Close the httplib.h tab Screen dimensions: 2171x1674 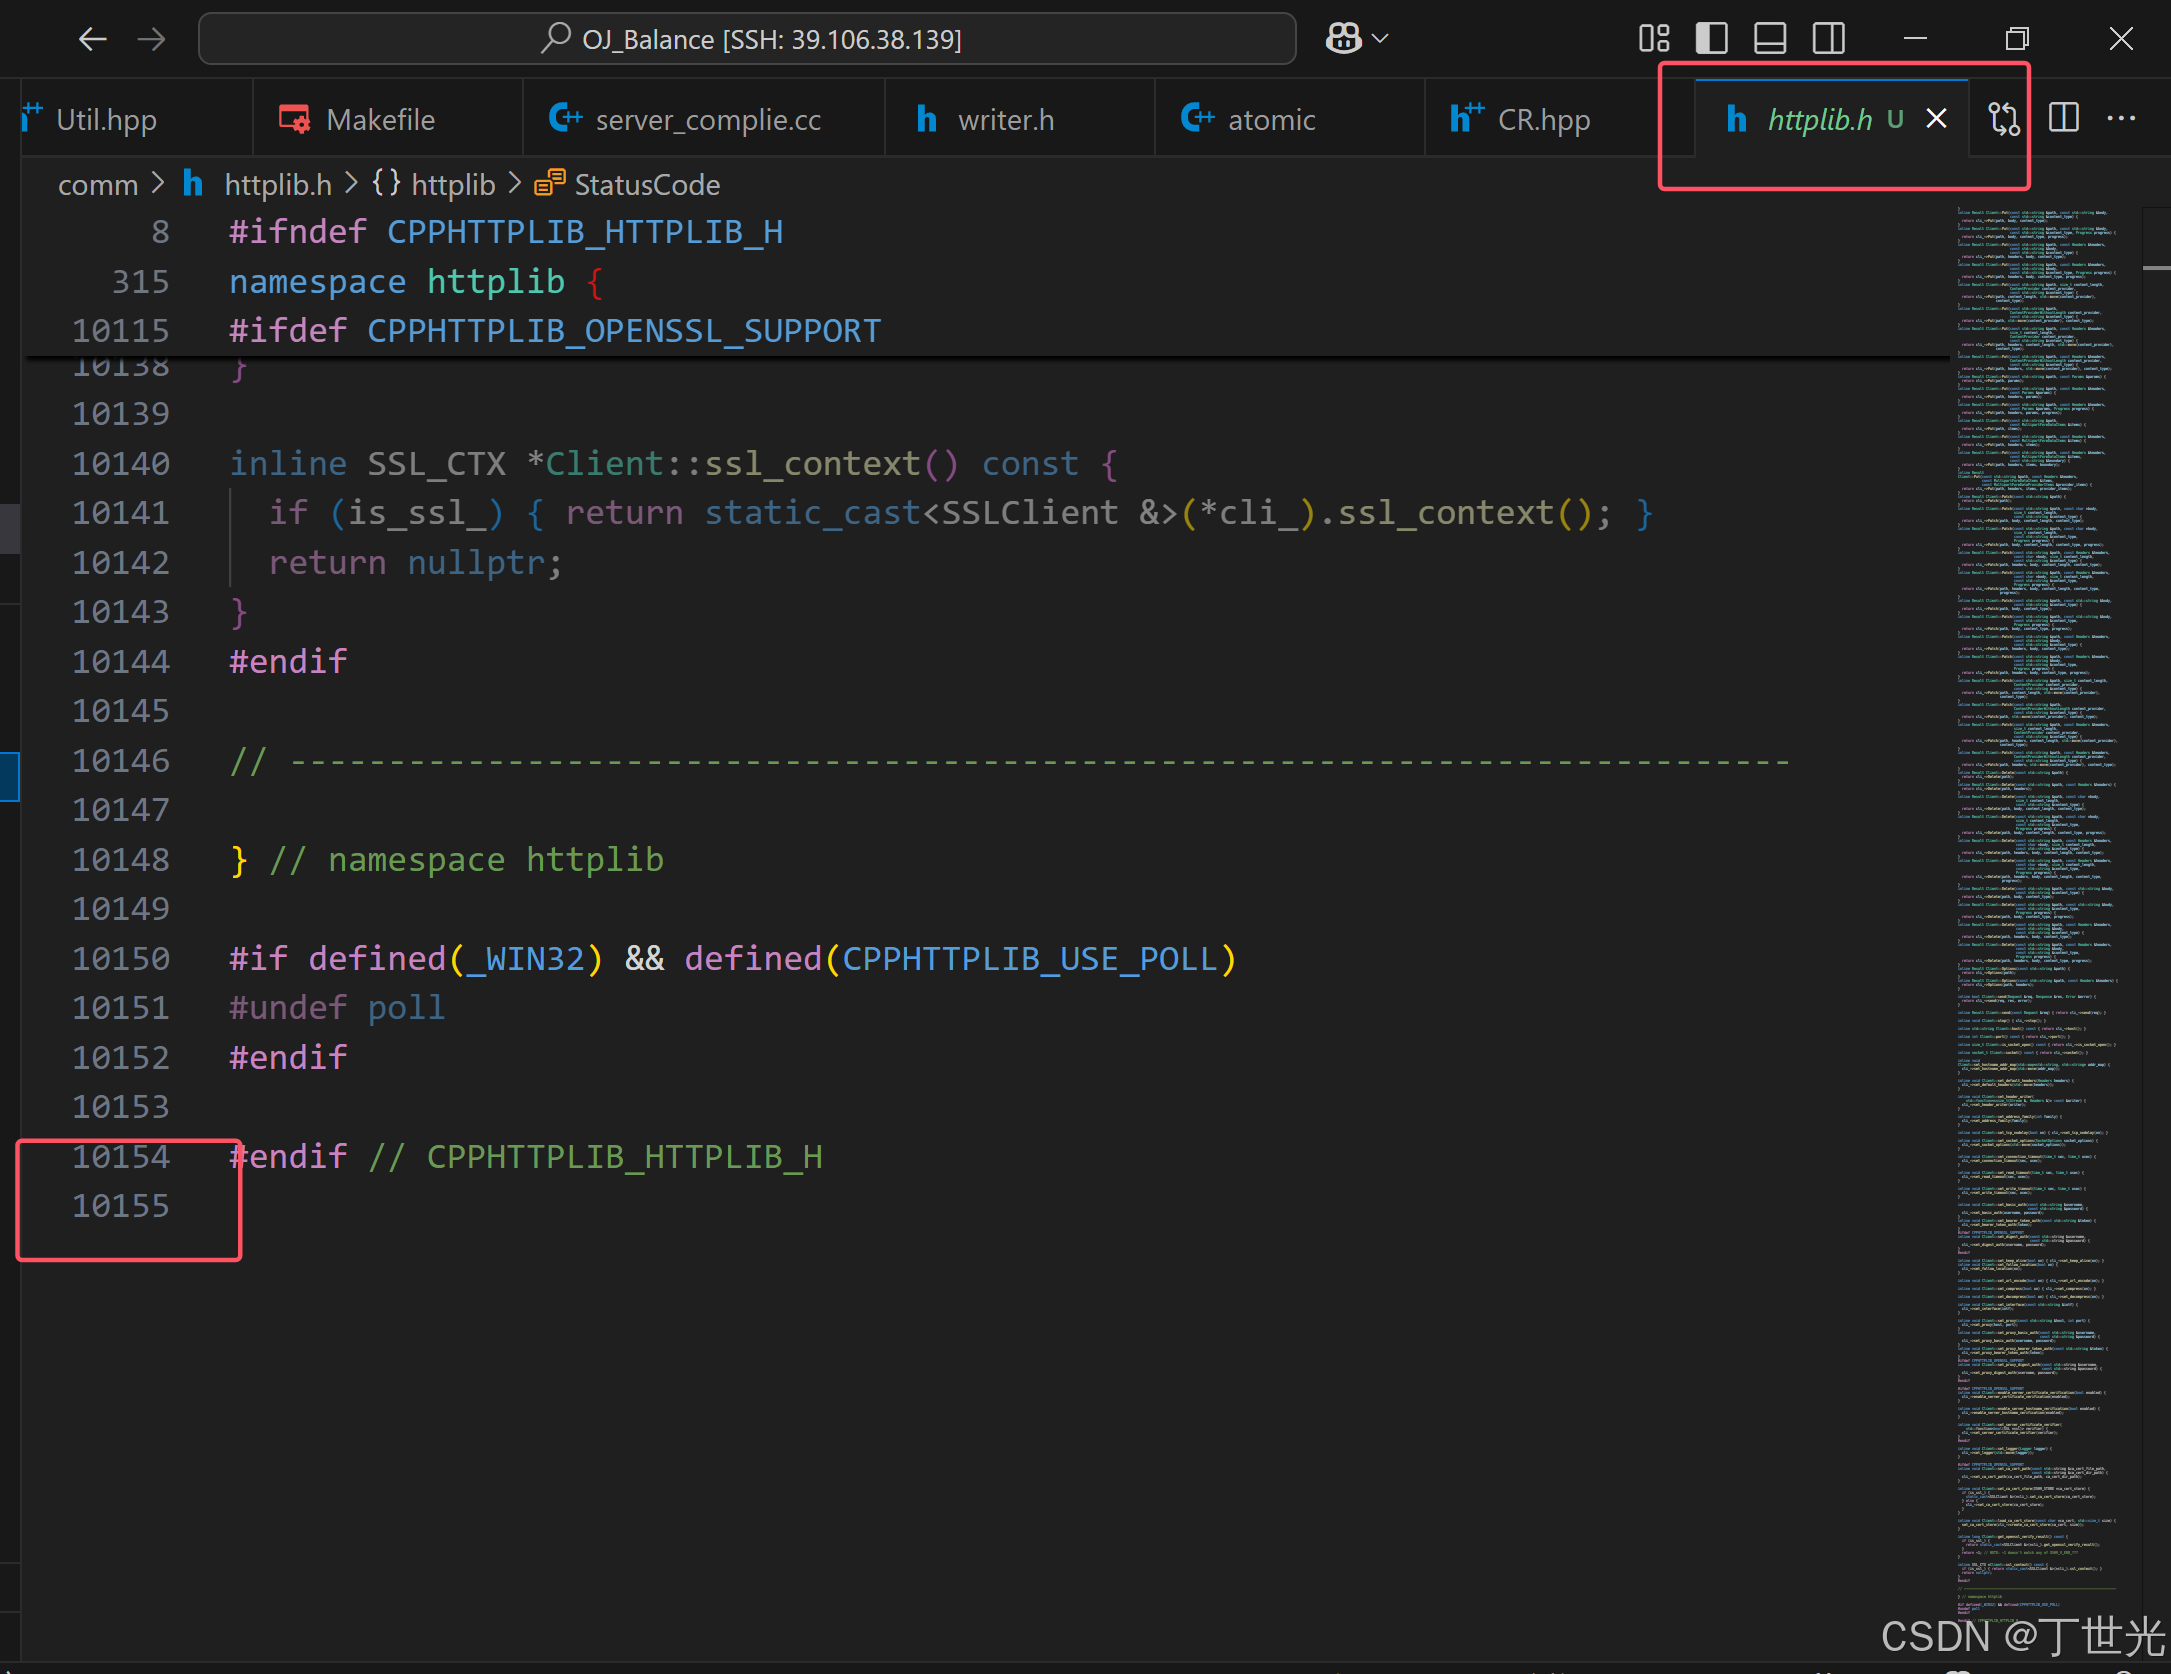1936,119
